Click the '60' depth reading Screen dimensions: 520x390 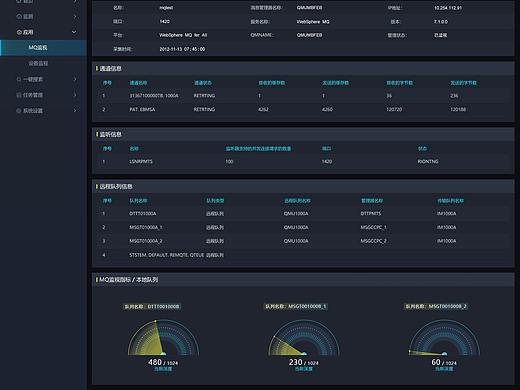436,362
